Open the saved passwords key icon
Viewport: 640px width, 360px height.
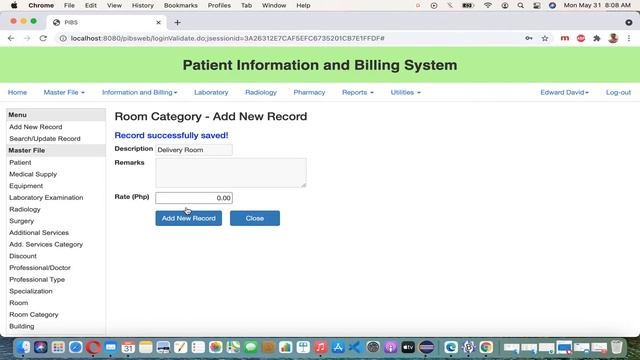[x=529, y=38]
